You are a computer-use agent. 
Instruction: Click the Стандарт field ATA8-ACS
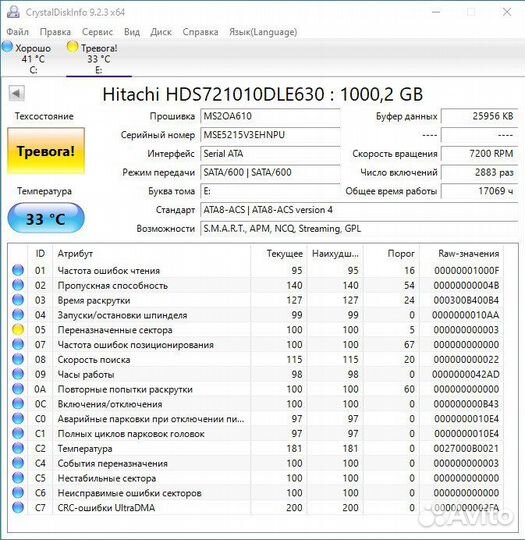pos(359,210)
